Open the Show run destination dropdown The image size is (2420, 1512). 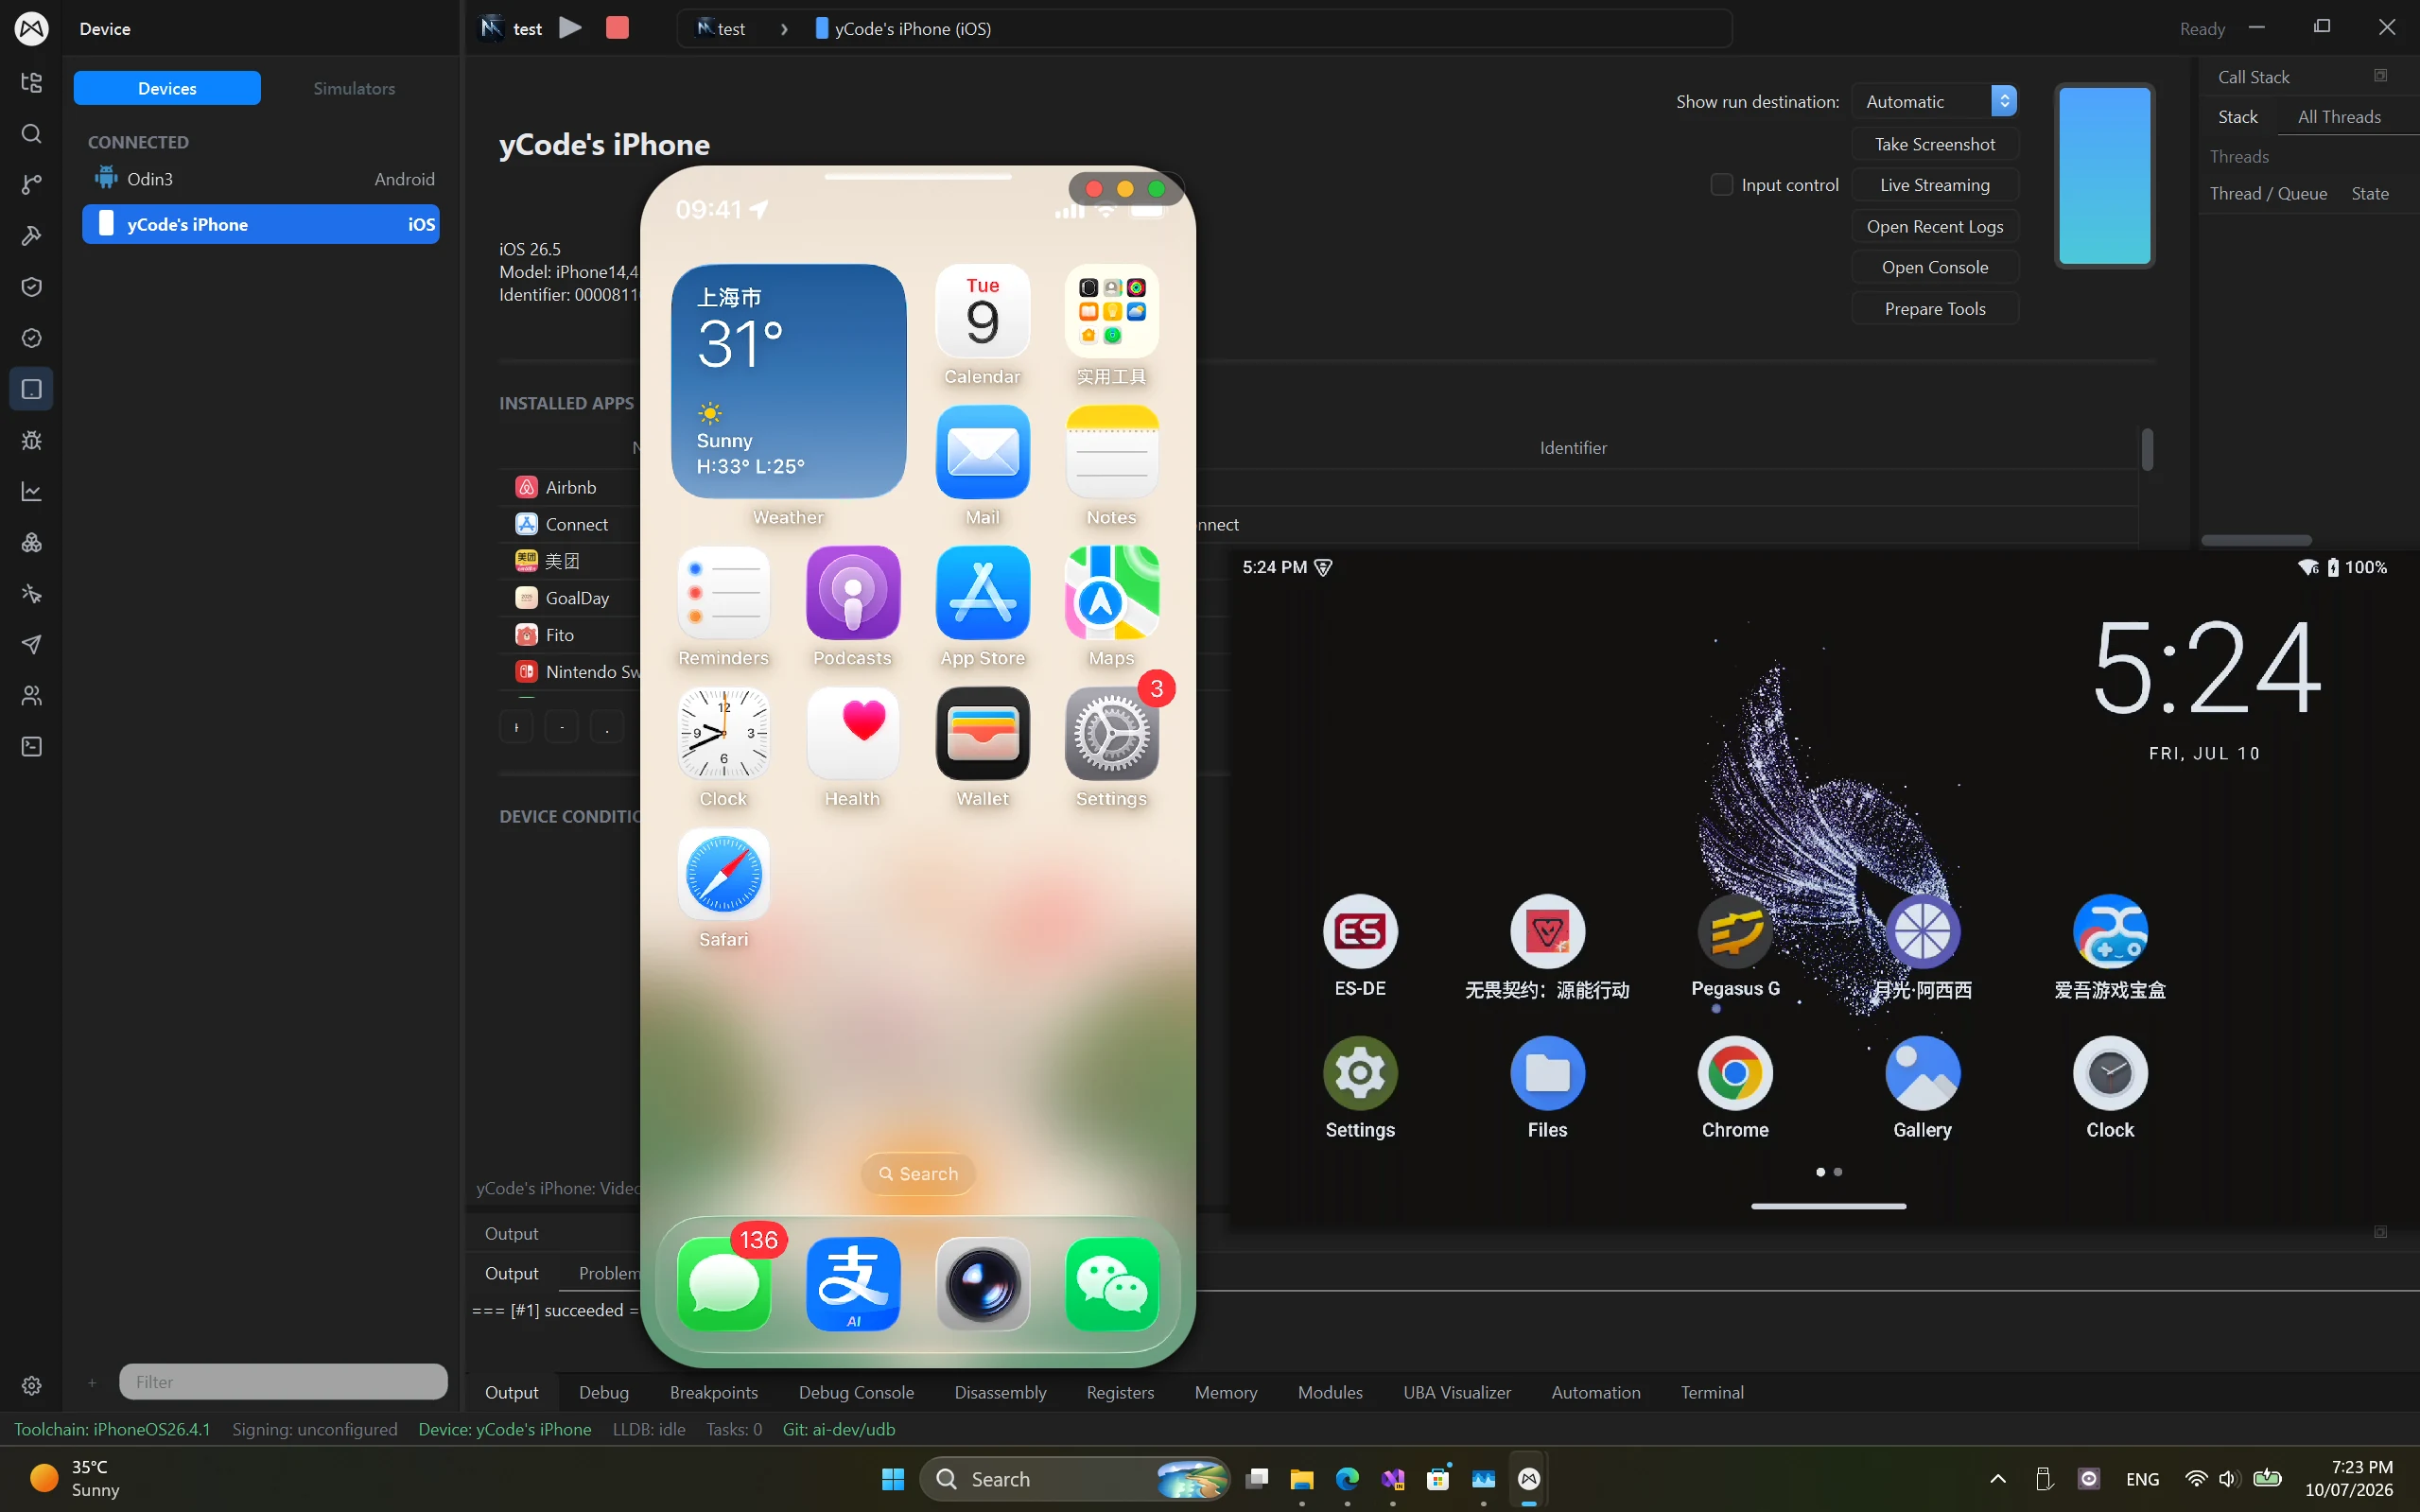pyautogui.click(x=1934, y=101)
